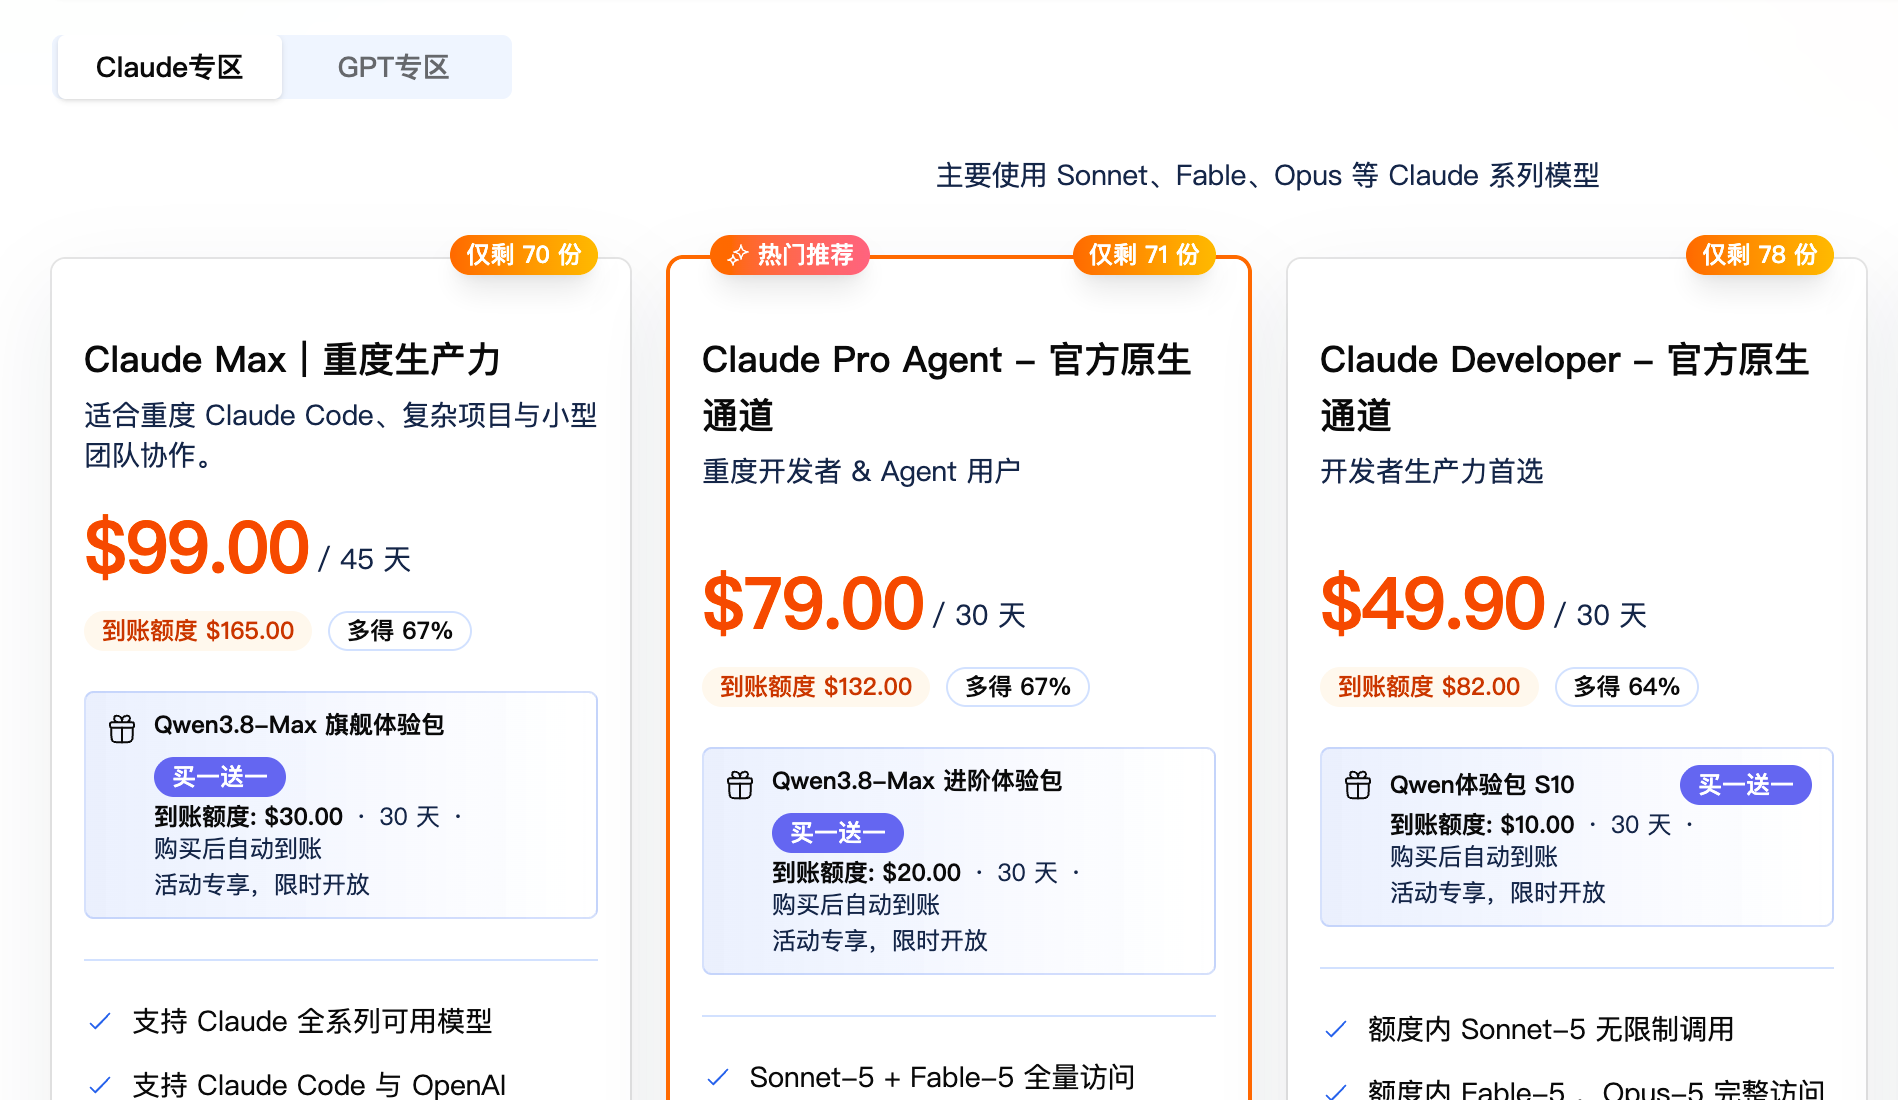1898x1100 pixels.
Task: Click the 到账额度 $132.00 tag
Action: [x=816, y=687]
